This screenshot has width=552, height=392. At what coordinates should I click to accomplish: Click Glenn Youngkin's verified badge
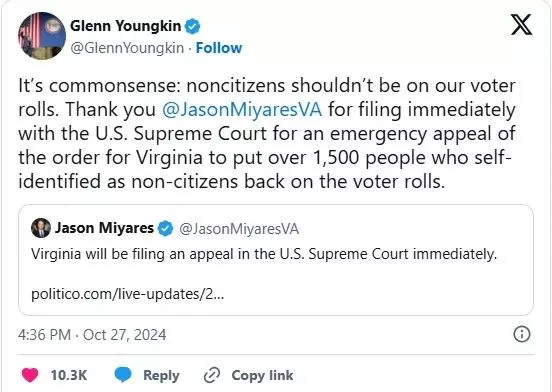pyautogui.click(x=193, y=26)
